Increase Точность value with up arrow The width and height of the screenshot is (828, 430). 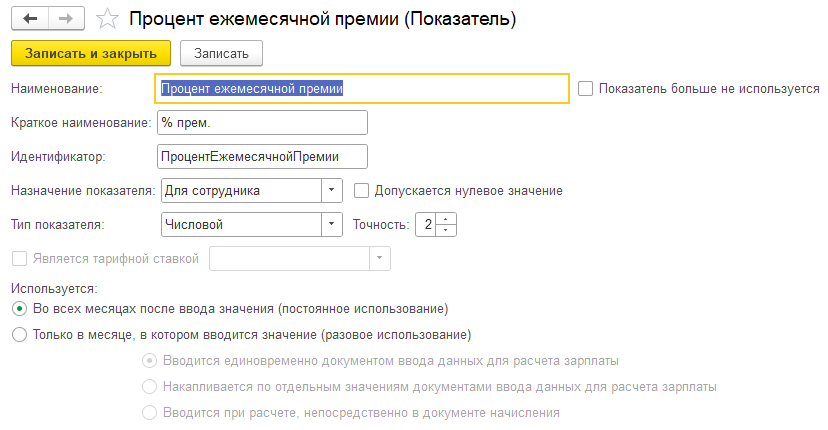(x=446, y=219)
